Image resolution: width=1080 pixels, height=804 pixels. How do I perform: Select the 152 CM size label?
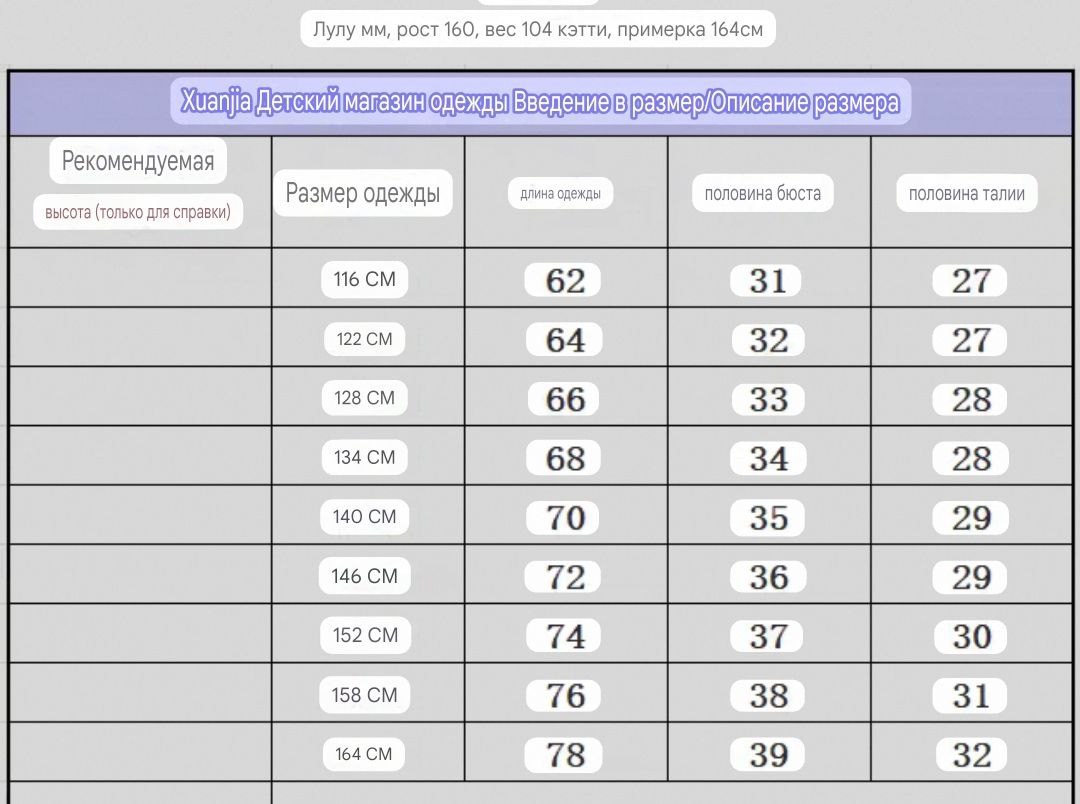(365, 635)
